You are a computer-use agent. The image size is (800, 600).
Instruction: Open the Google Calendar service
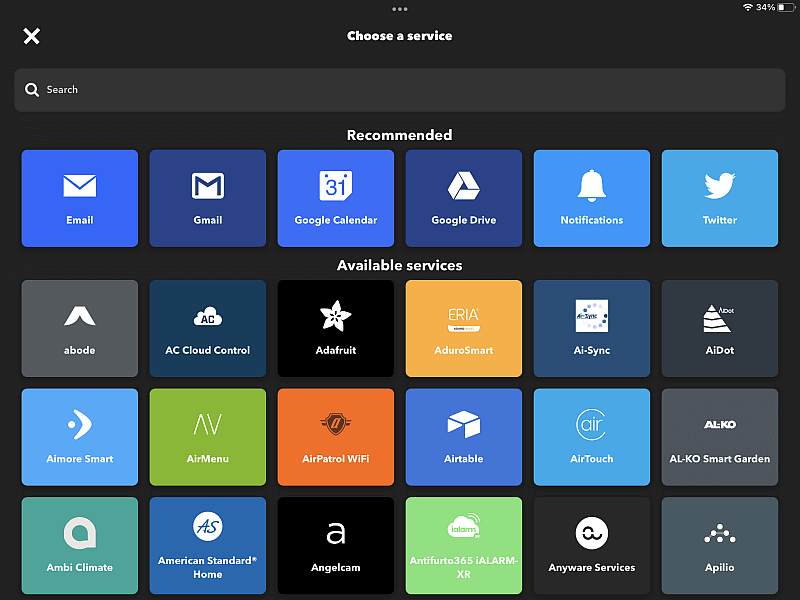pyautogui.click(x=336, y=198)
